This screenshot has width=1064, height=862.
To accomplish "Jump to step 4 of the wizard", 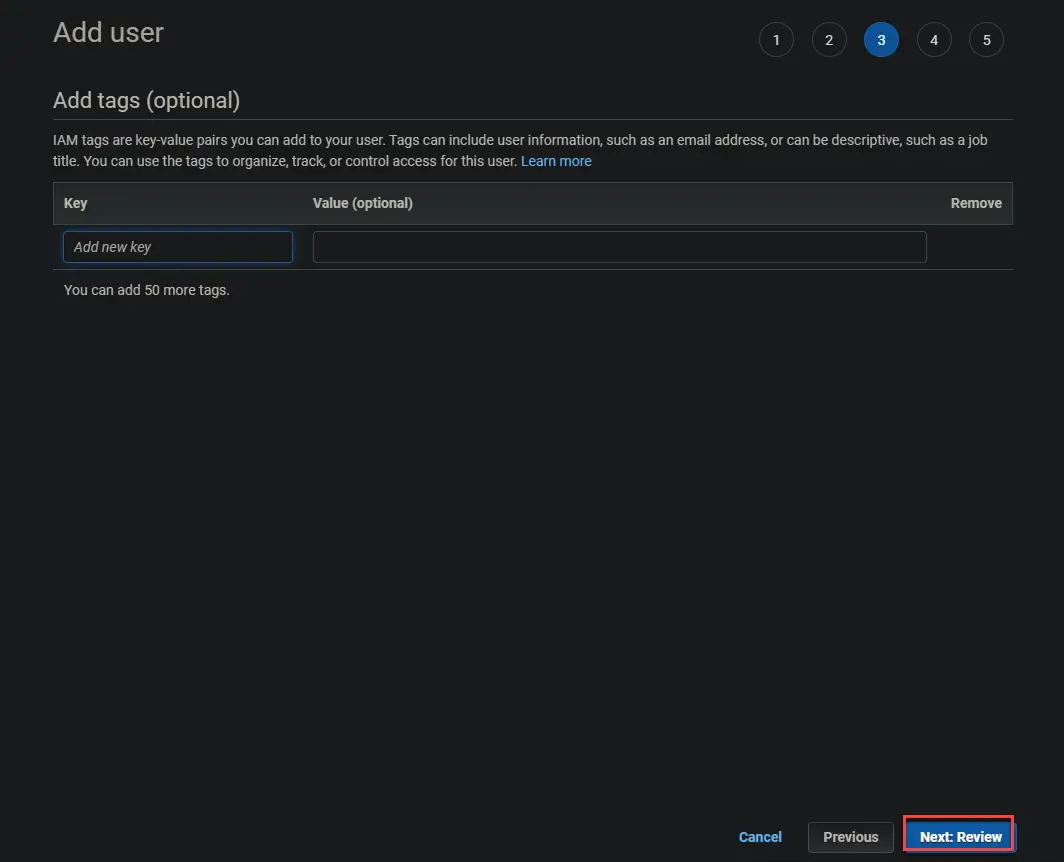I will click(934, 40).
